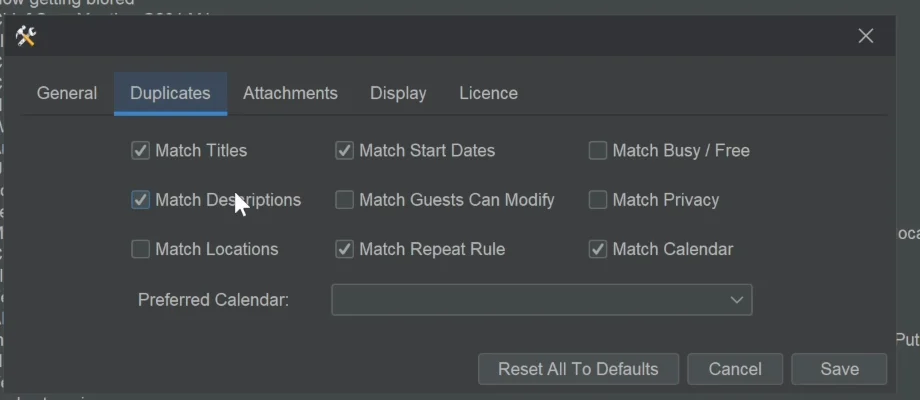
Task: Open the Licence tab
Action: point(488,93)
